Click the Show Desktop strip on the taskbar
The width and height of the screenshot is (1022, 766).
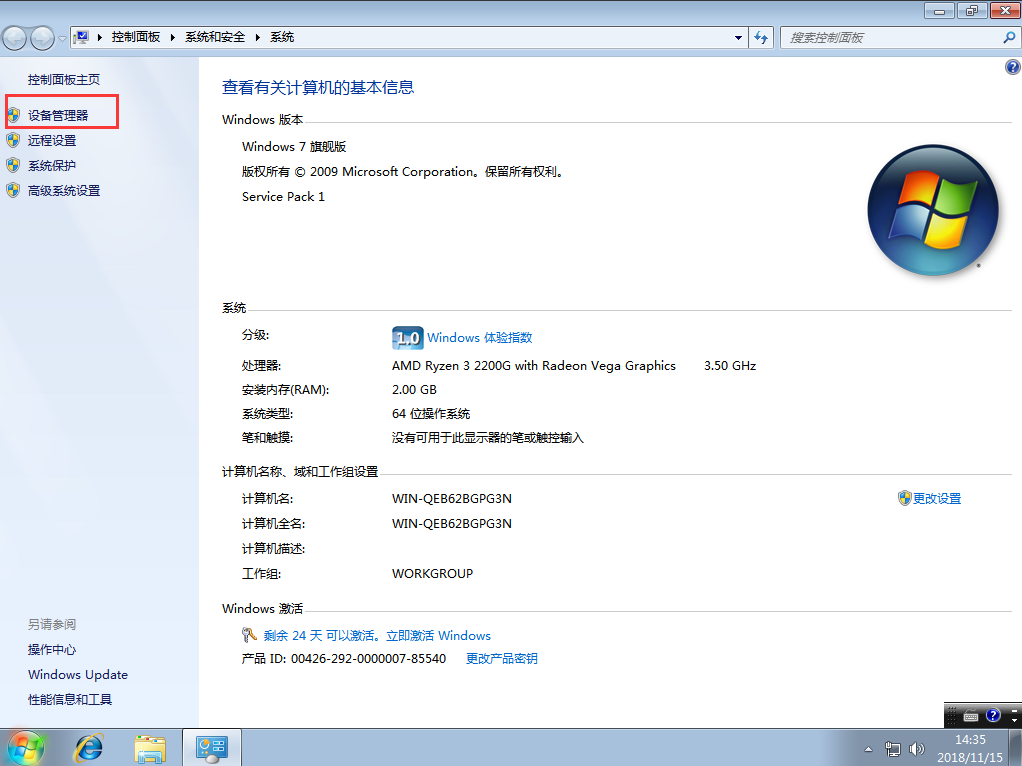pyautogui.click(x=1015, y=748)
